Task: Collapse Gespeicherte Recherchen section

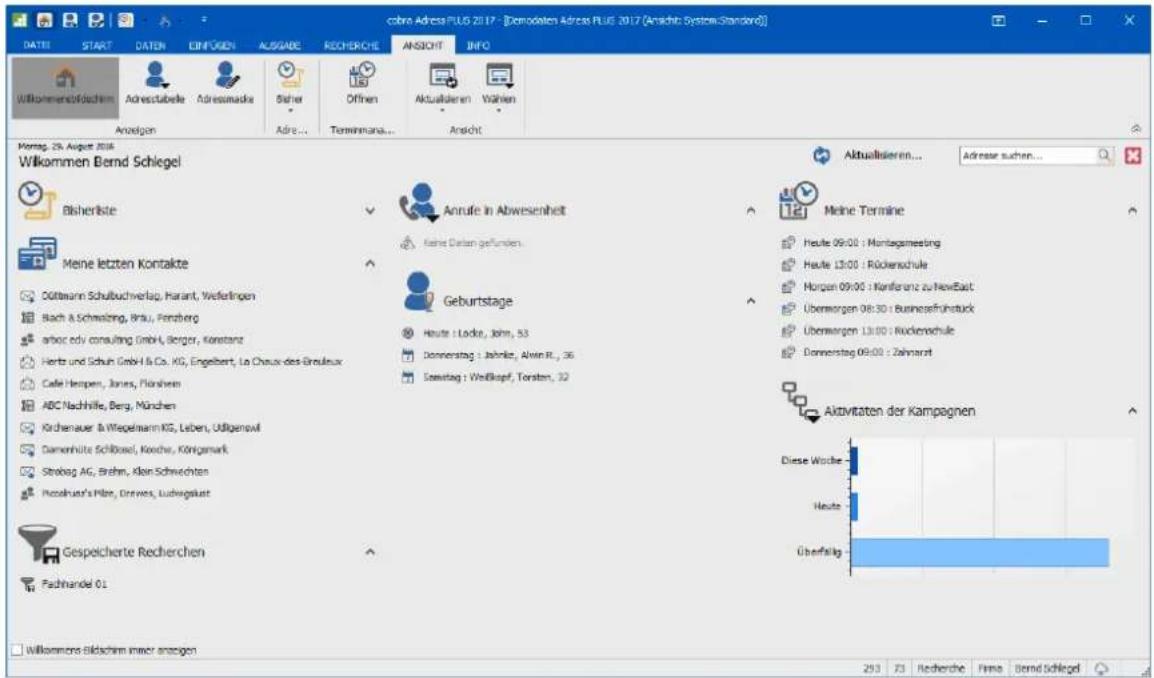Action: pos(370,551)
